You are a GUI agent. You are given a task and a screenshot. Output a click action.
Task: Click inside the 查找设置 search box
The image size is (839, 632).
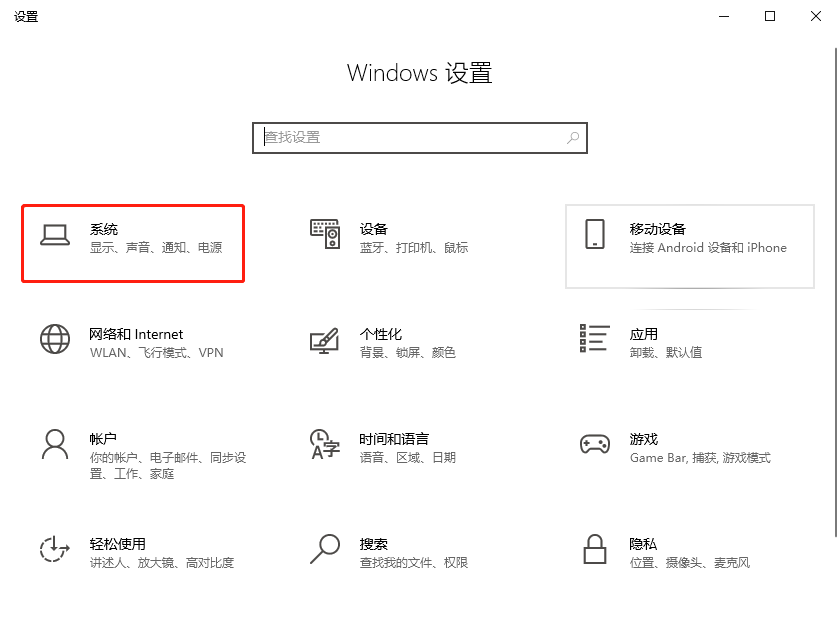(x=400, y=137)
